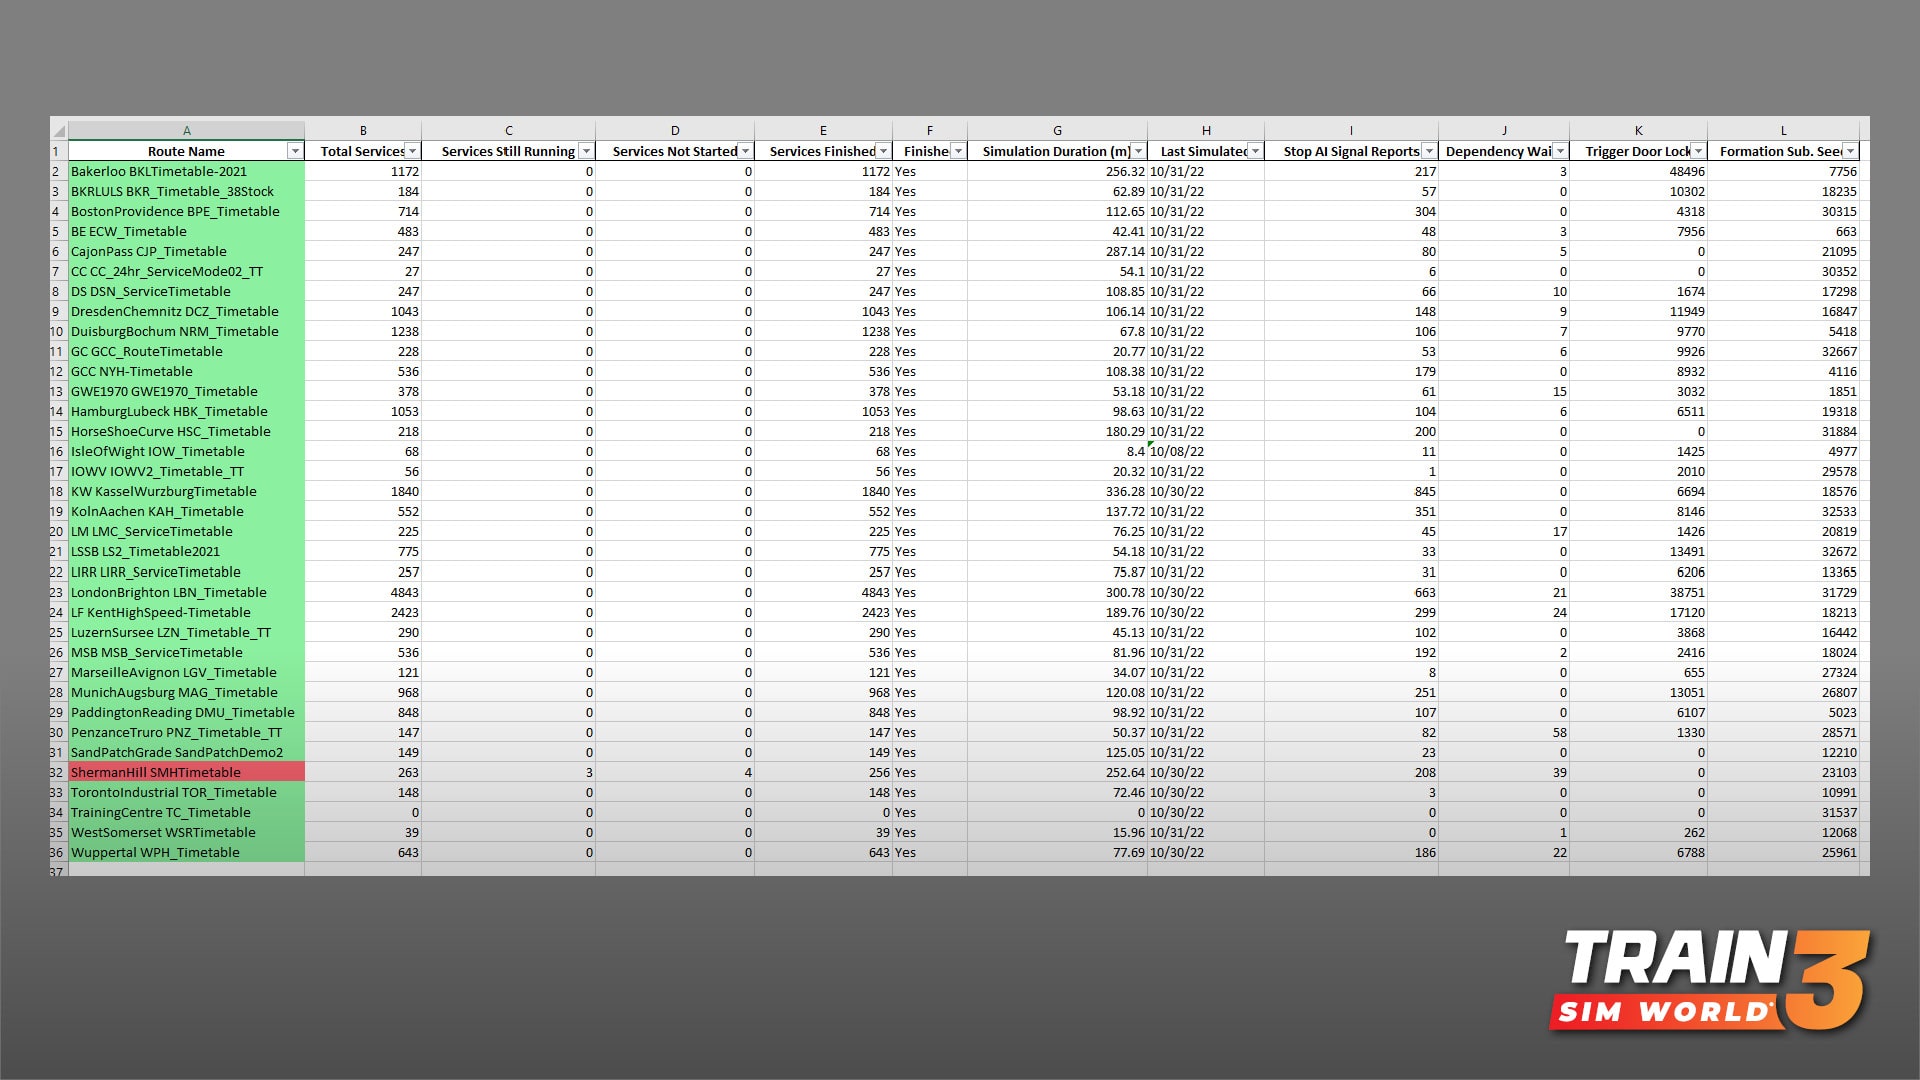Select the MSB MSB_ServiceTimetable cell

click(x=186, y=652)
